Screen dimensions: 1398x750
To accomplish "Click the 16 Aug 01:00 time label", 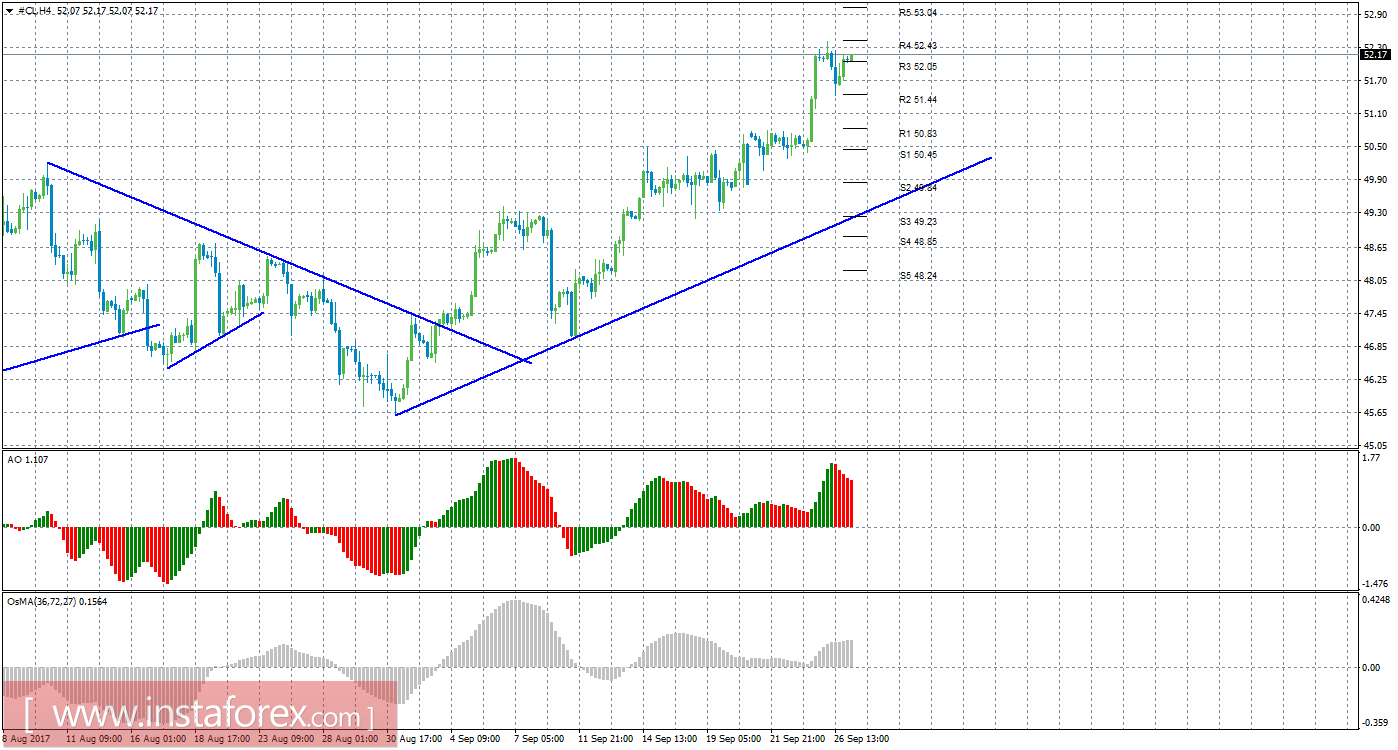I will [159, 739].
